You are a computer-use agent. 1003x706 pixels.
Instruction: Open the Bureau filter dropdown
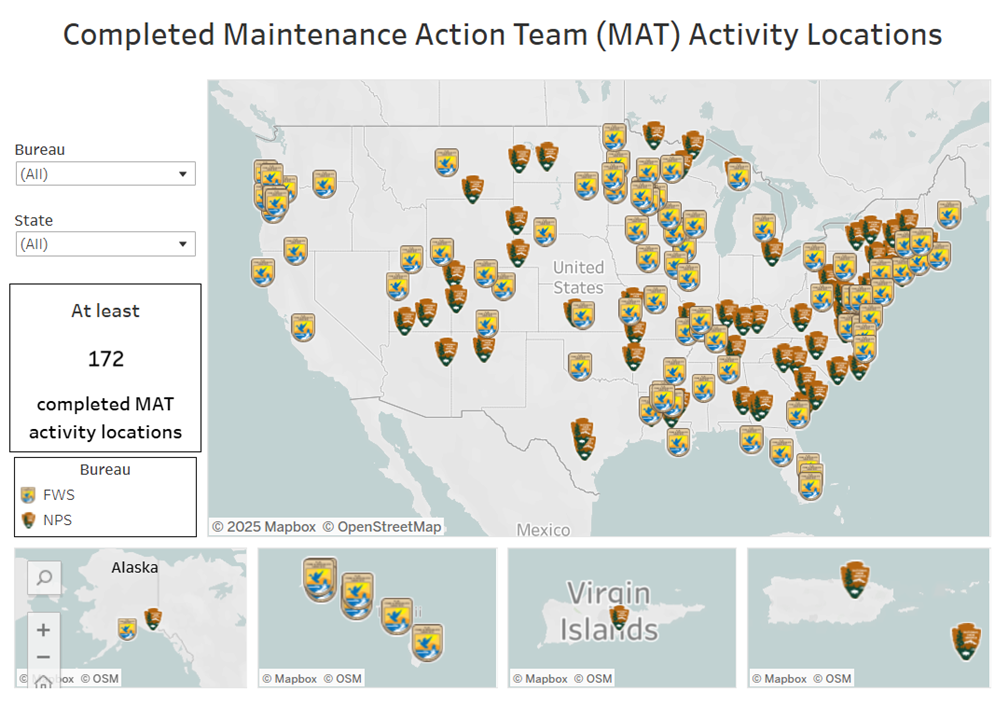[x=106, y=174]
